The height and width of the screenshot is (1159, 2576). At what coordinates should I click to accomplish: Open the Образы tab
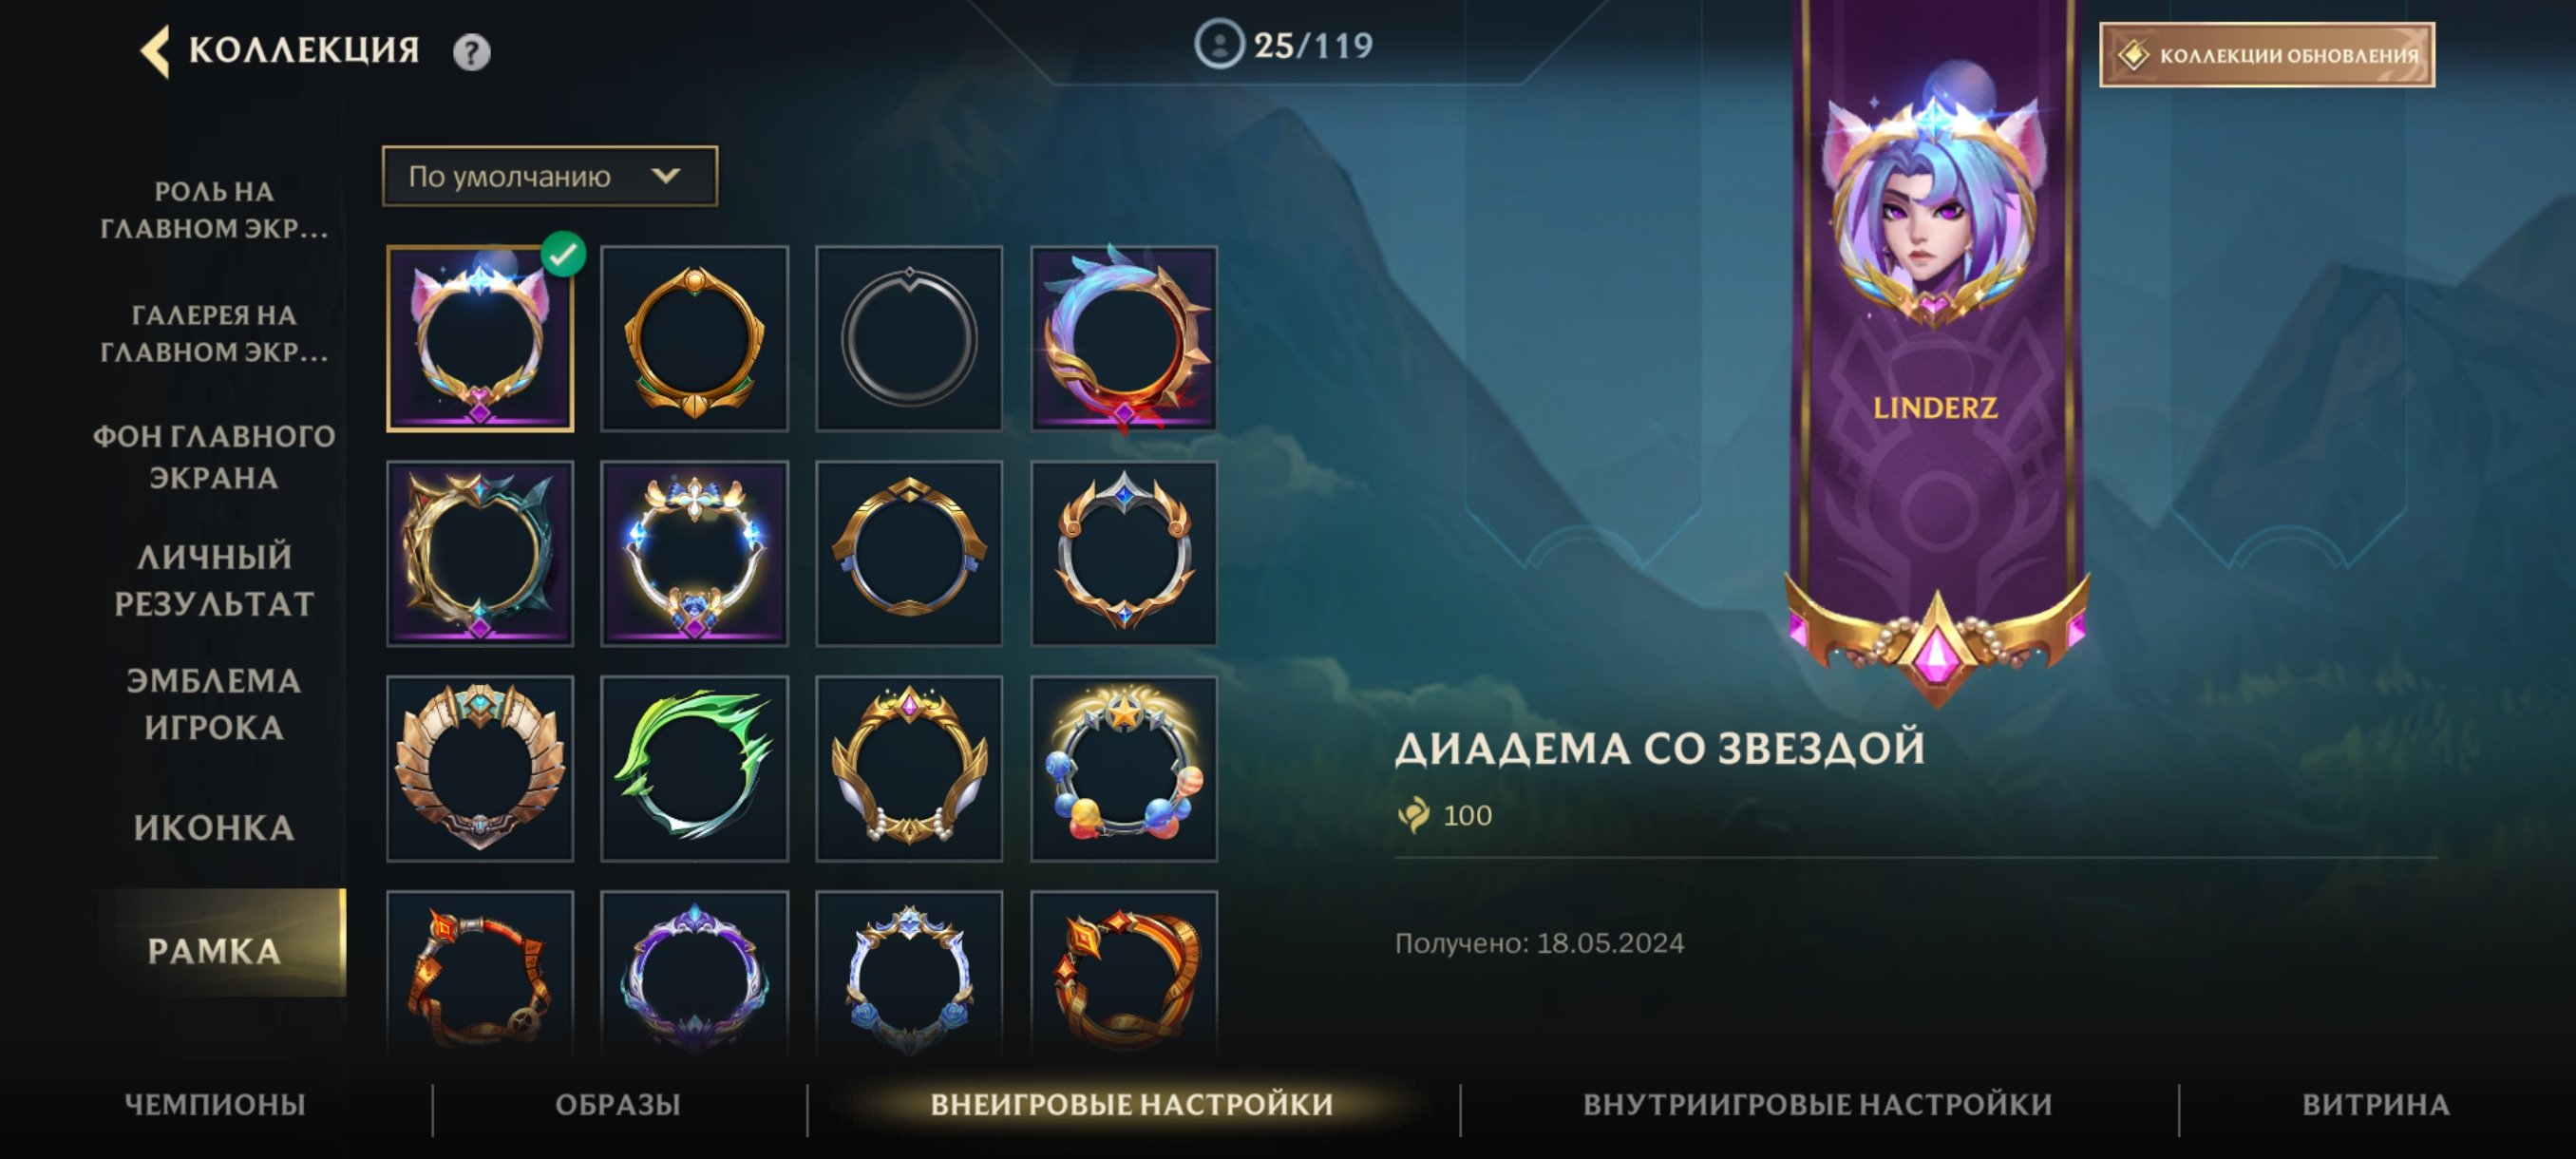618,1104
